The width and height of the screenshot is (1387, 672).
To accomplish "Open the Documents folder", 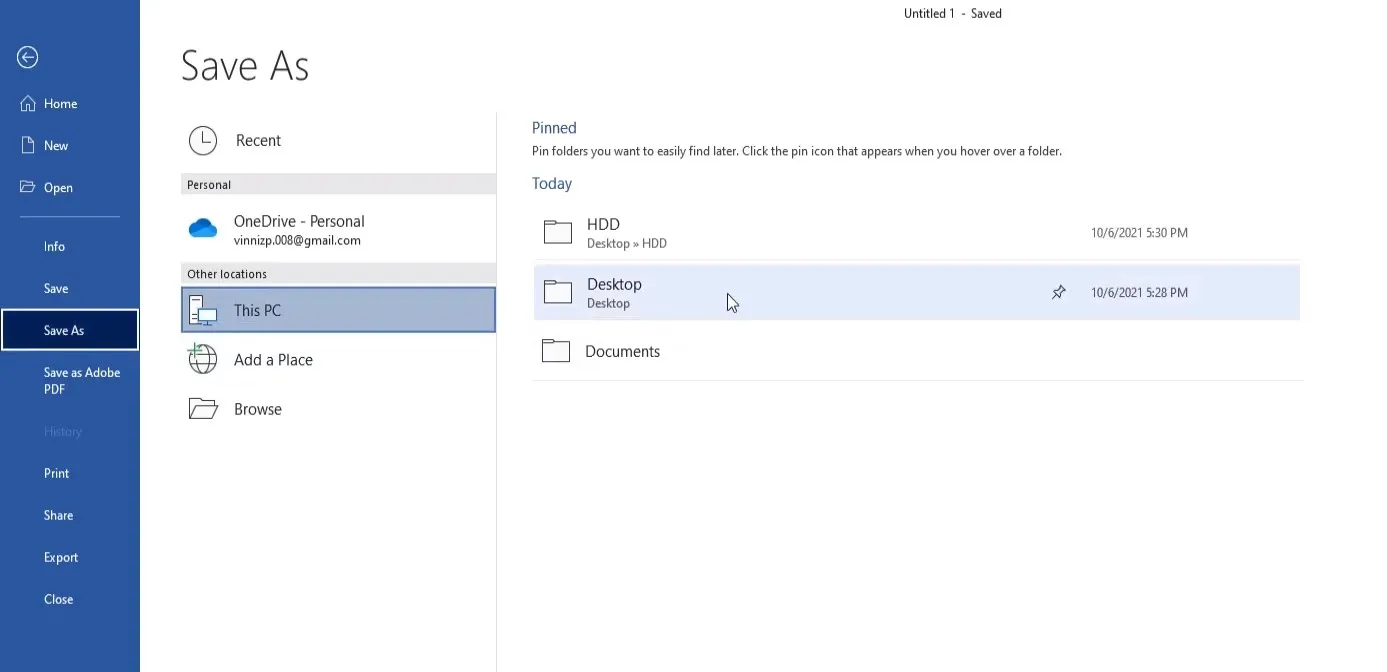I will pyautogui.click(x=623, y=350).
